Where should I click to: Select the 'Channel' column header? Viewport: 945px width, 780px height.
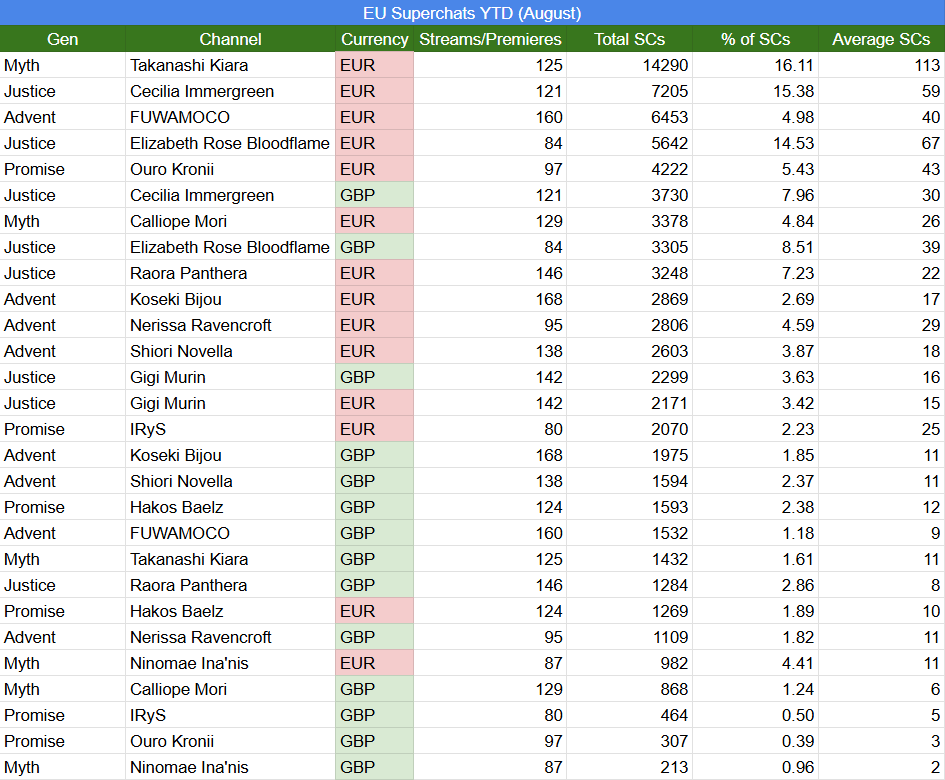[x=230, y=39]
